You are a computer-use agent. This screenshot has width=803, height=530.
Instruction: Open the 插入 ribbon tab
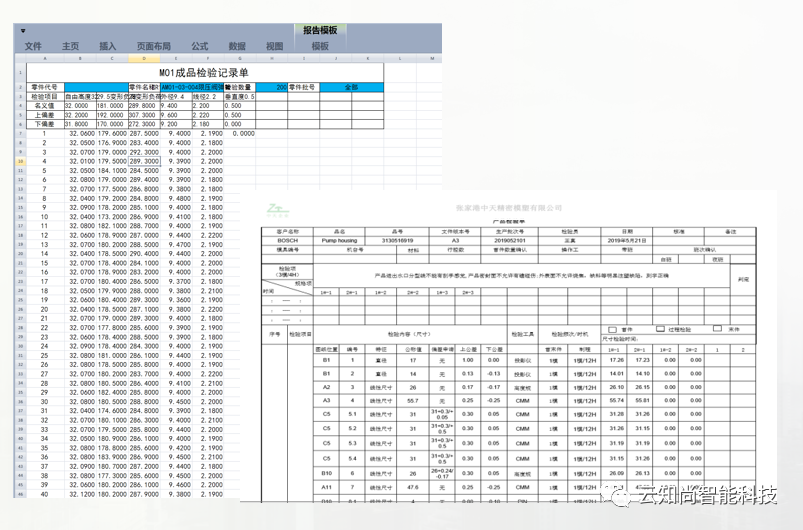(107, 46)
